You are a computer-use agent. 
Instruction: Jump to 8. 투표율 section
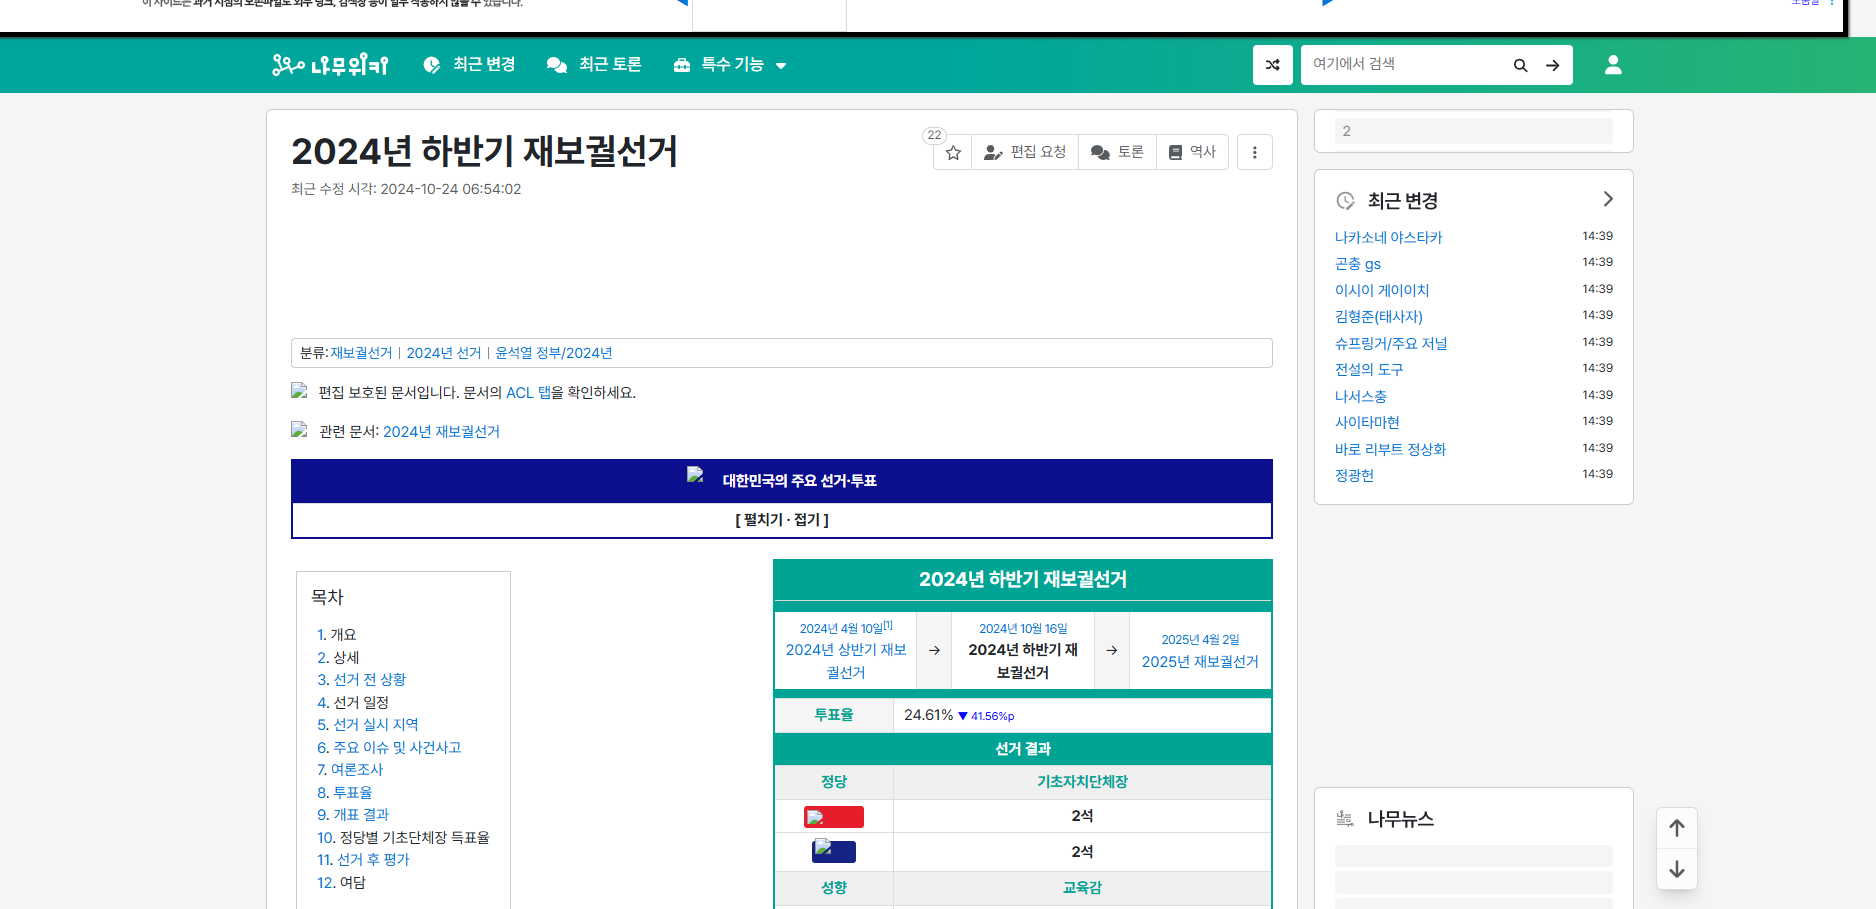[x=345, y=793]
